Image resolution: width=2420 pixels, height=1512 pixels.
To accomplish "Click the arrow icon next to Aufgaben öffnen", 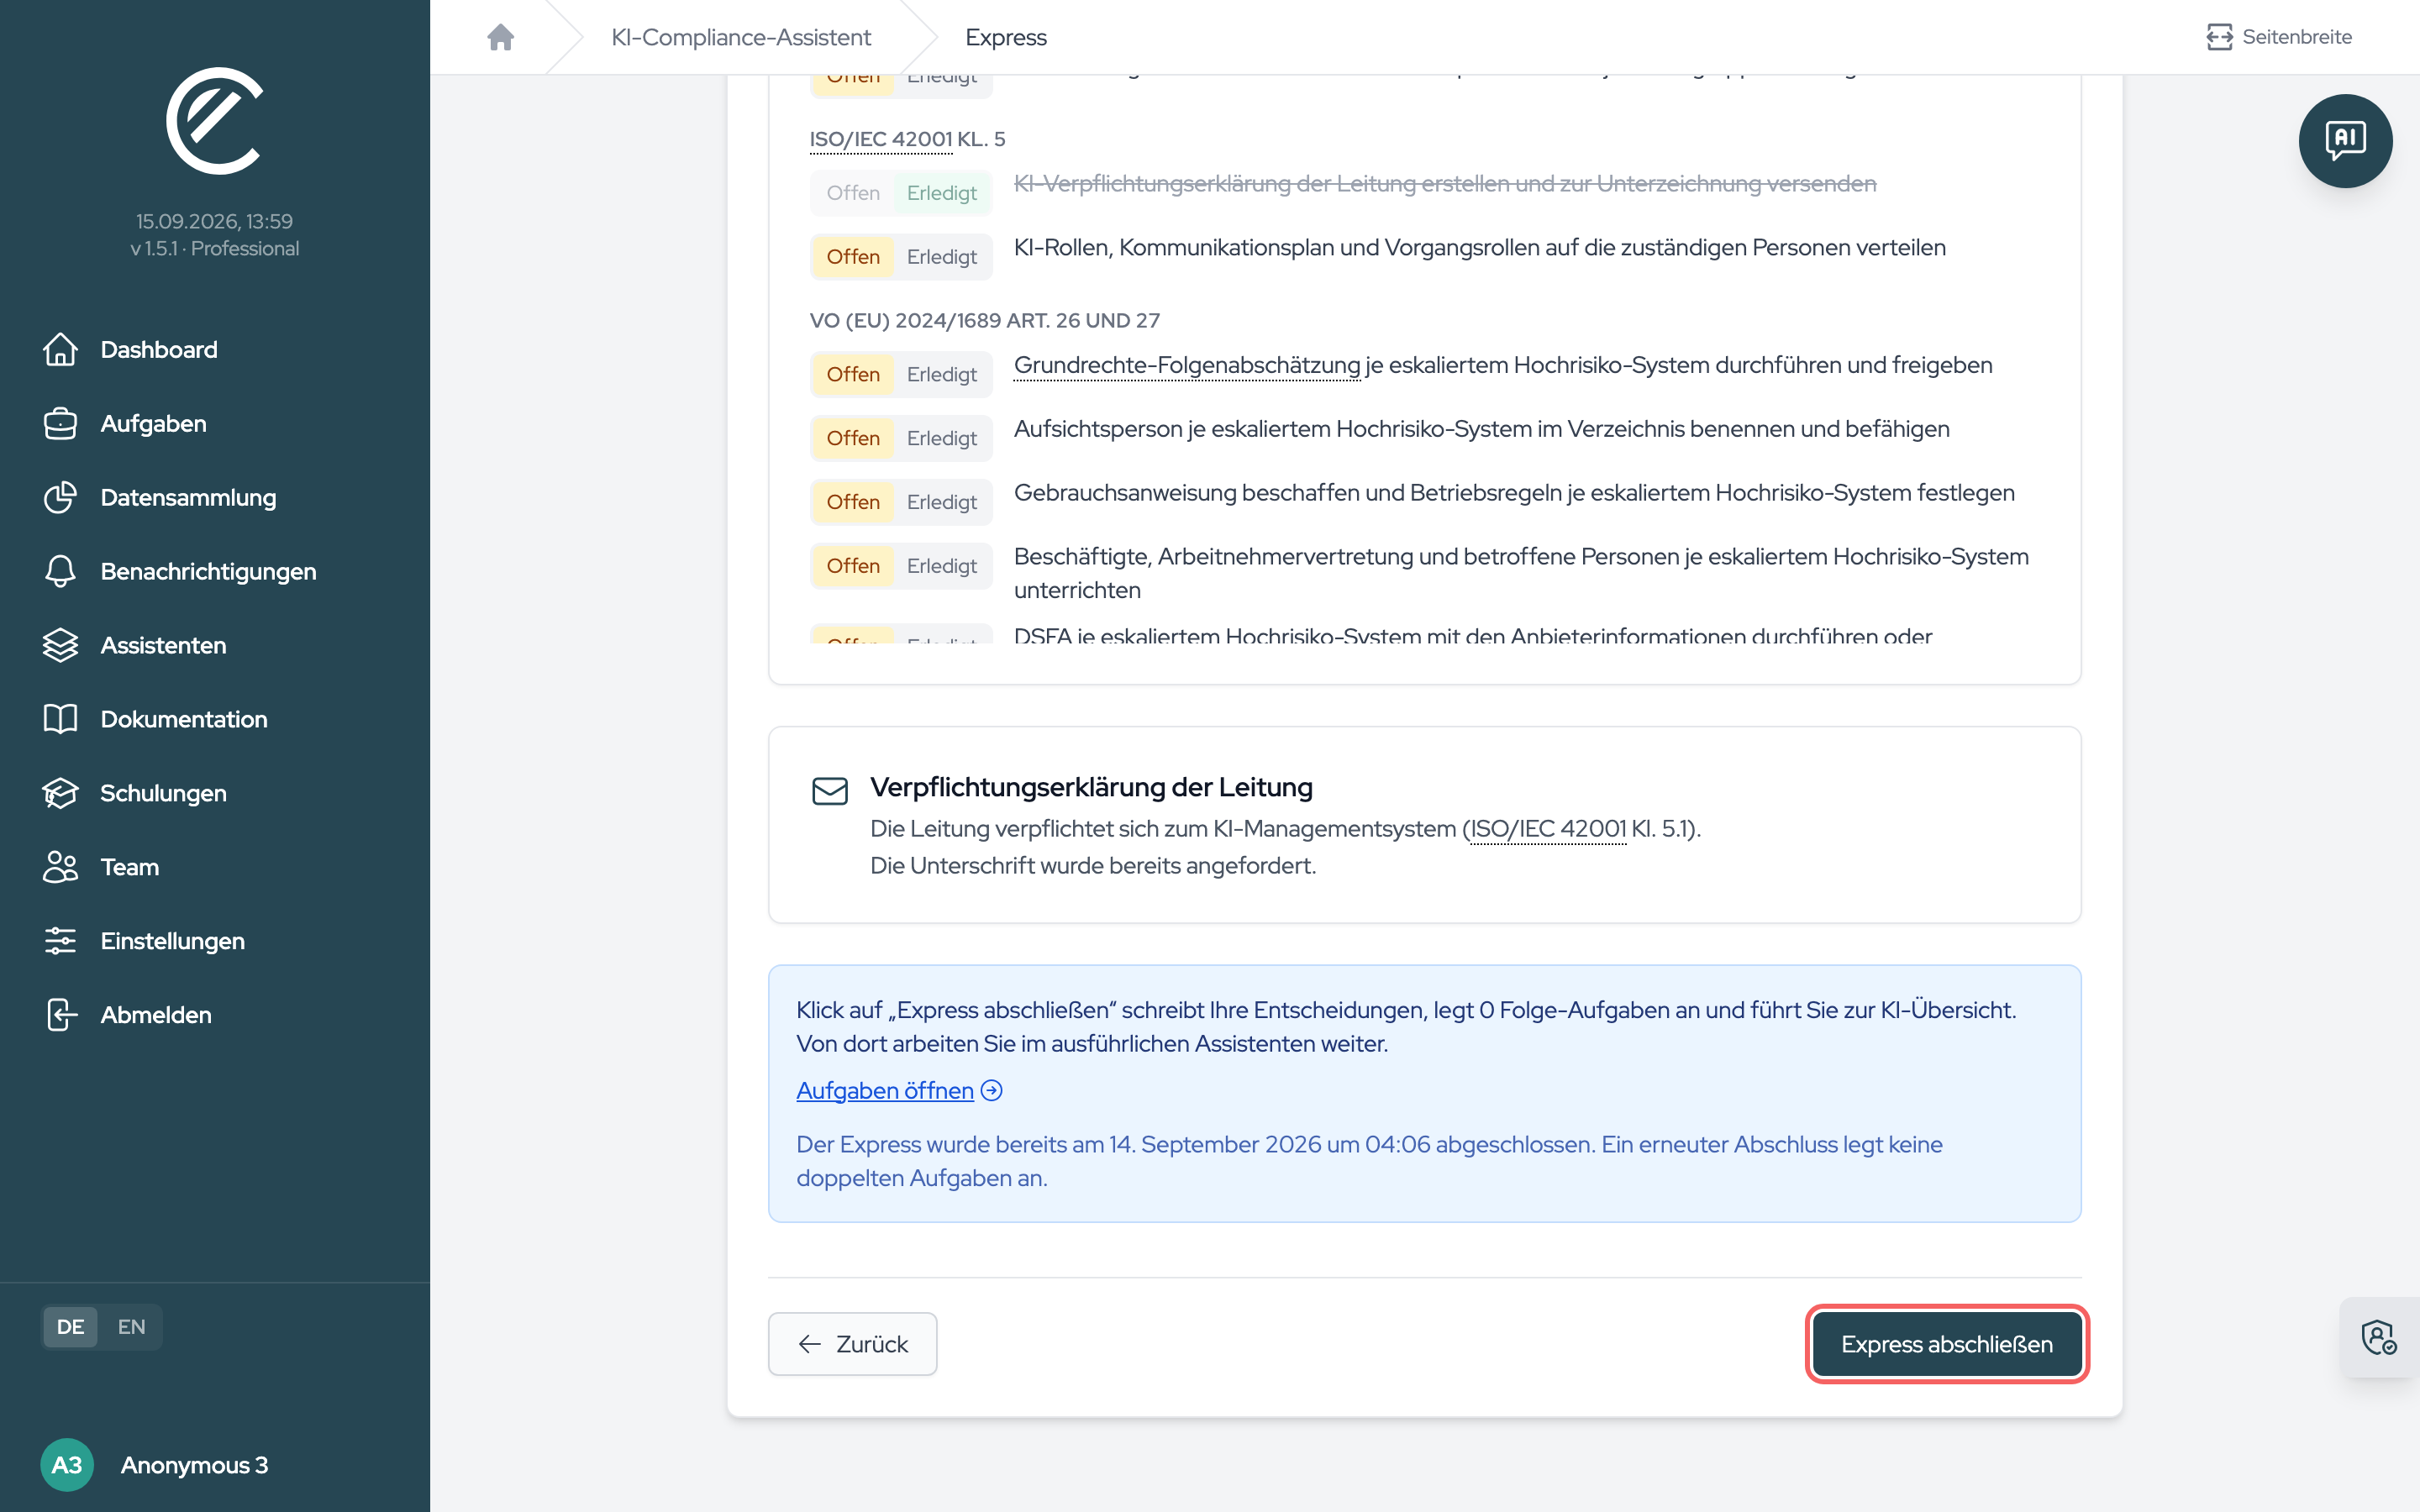I will (991, 1091).
